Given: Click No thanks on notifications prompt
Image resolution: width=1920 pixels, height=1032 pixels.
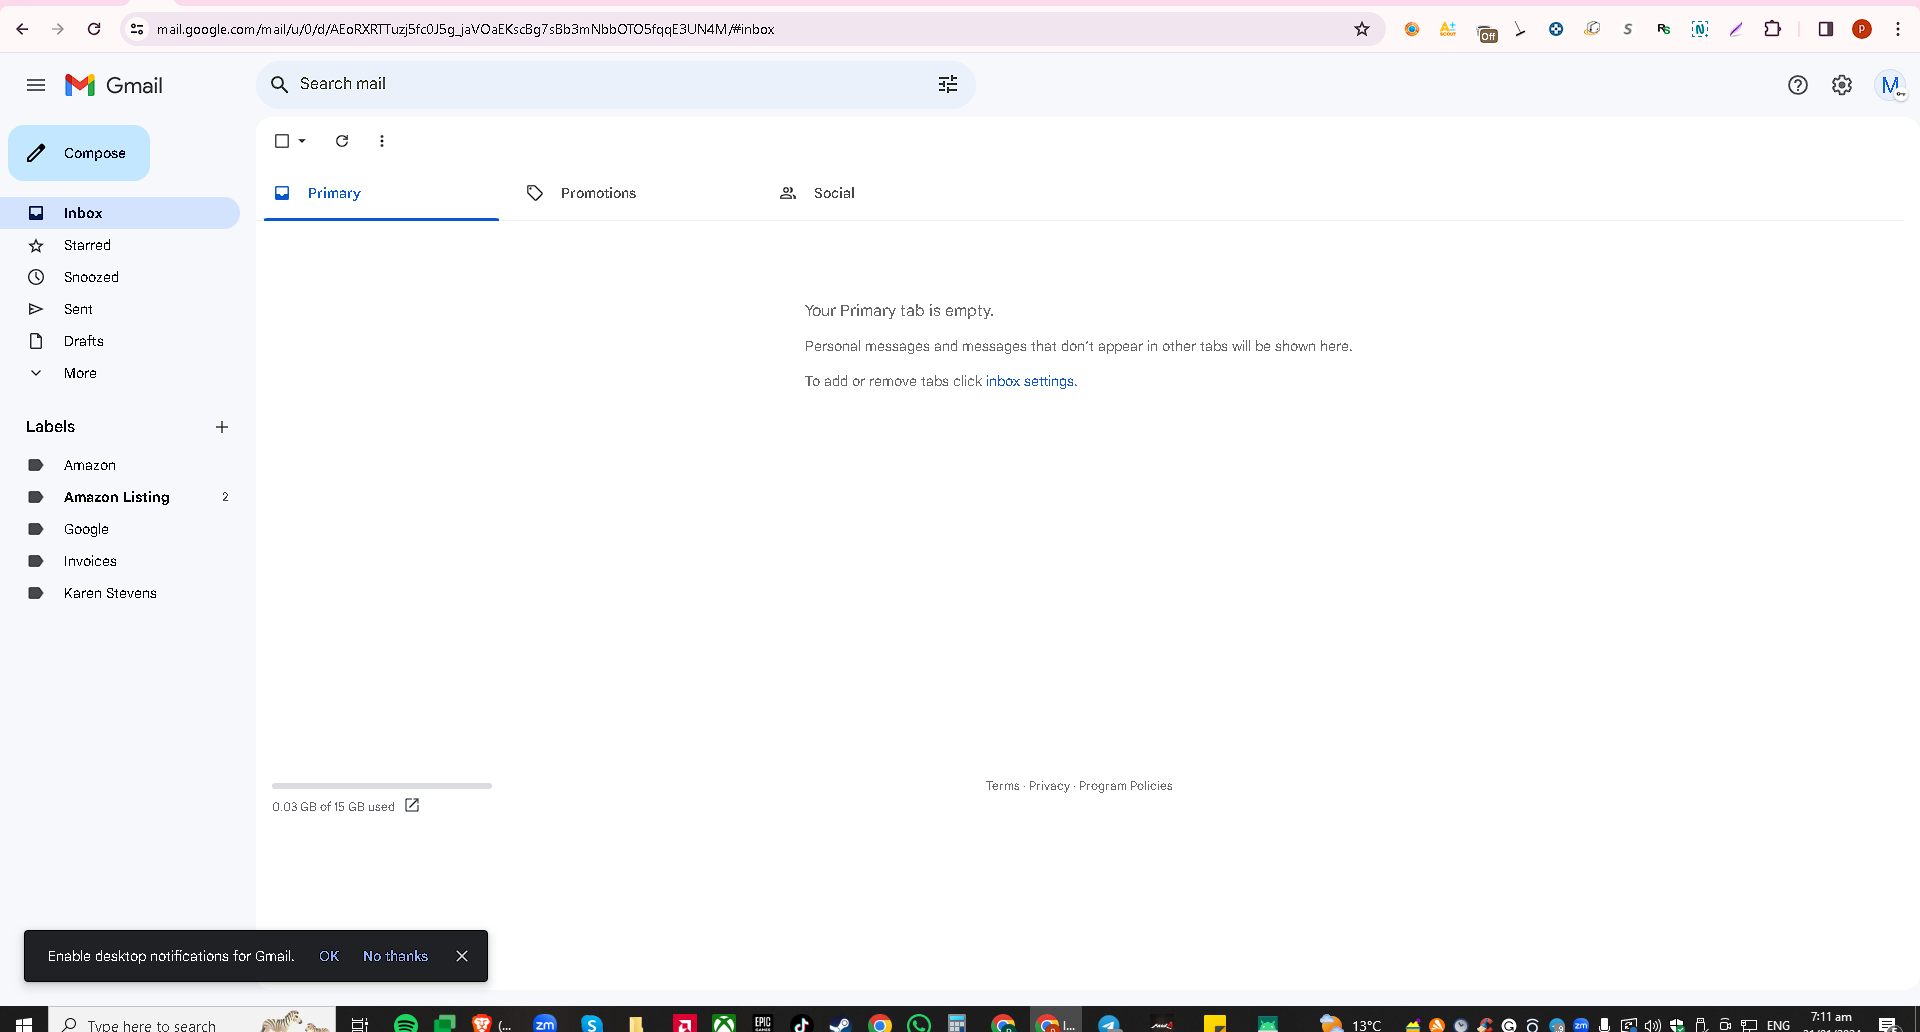Looking at the screenshot, I should pos(395,956).
